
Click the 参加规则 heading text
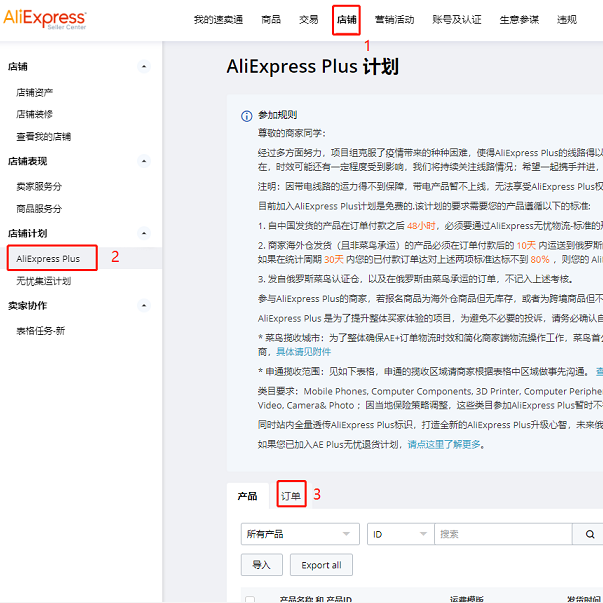tap(277, 115)
